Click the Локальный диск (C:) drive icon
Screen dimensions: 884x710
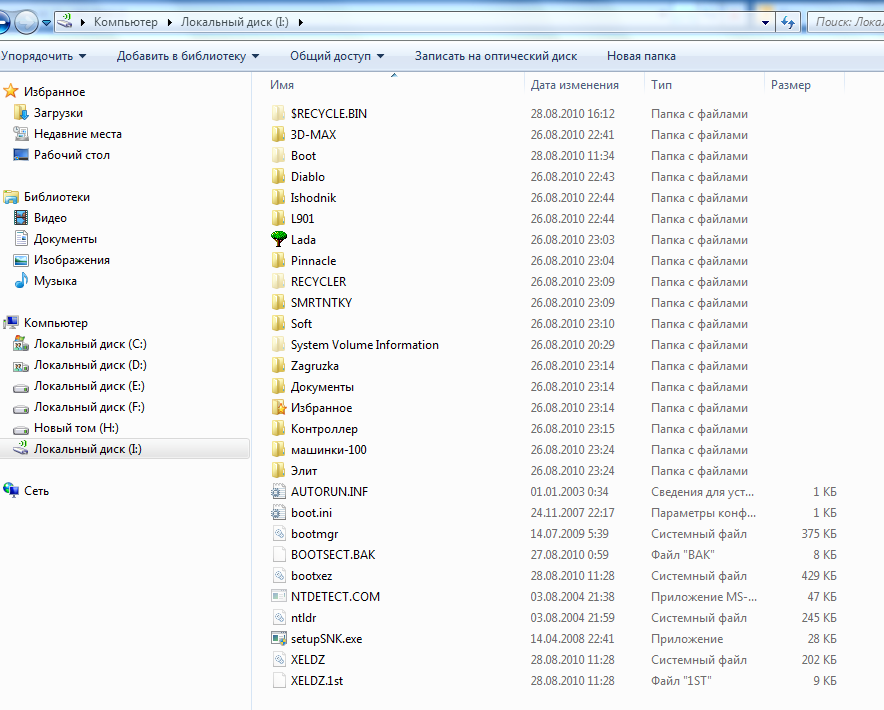tap(21, 343)
